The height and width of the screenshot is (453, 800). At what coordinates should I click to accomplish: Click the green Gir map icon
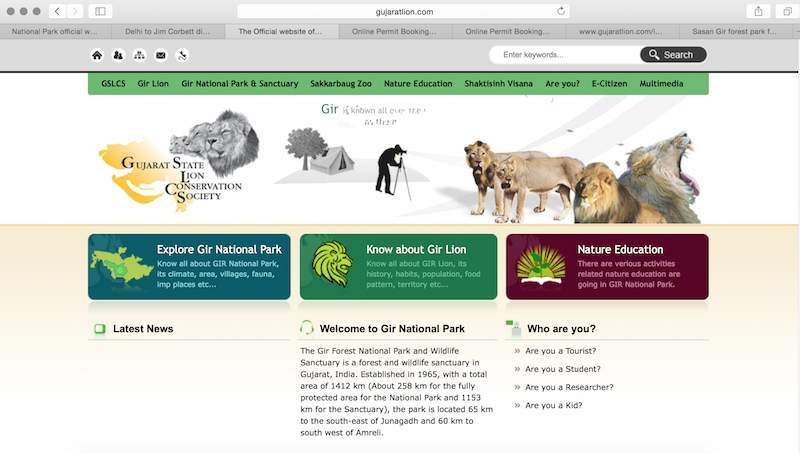(x=122, y=265)
